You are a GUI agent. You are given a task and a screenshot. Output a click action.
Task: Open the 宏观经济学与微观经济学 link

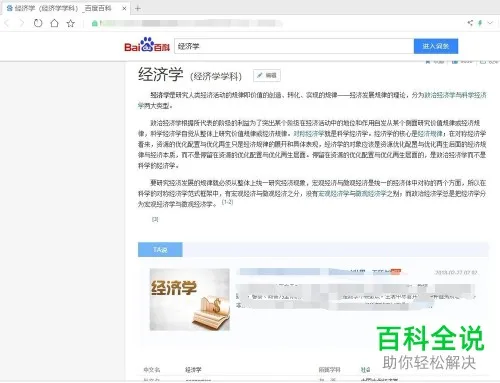pyautogui.click(x=353, y=193)
